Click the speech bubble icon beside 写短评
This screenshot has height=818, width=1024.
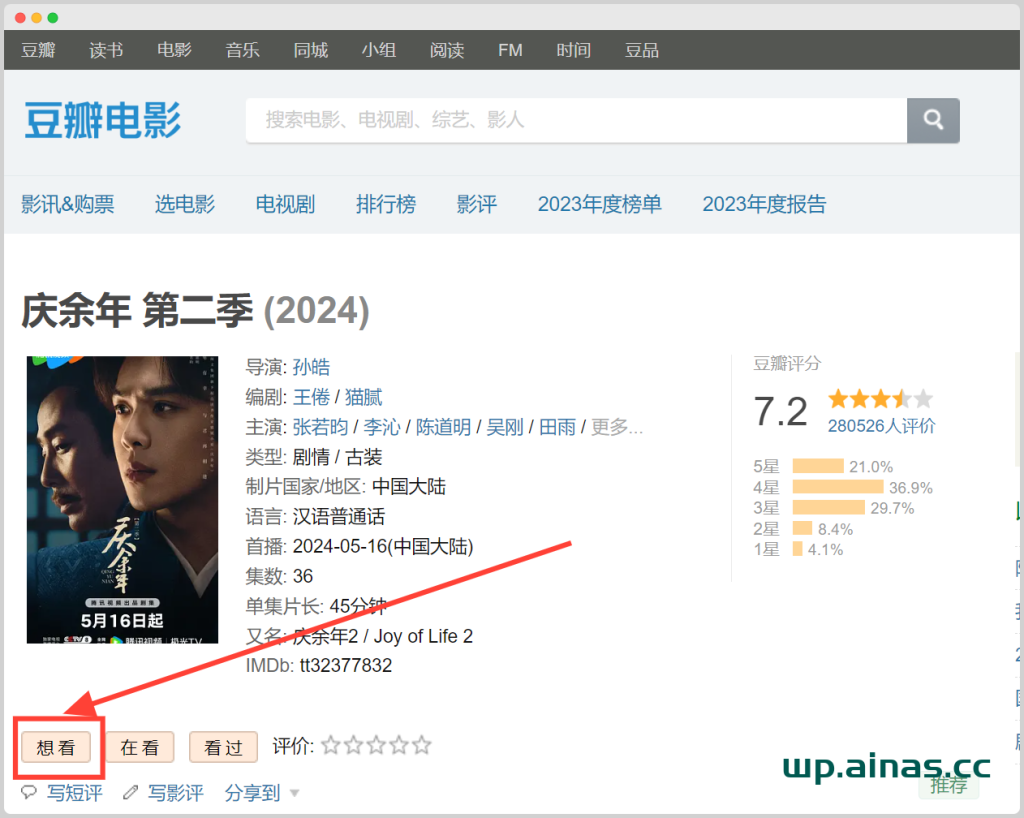click(29, 793)
